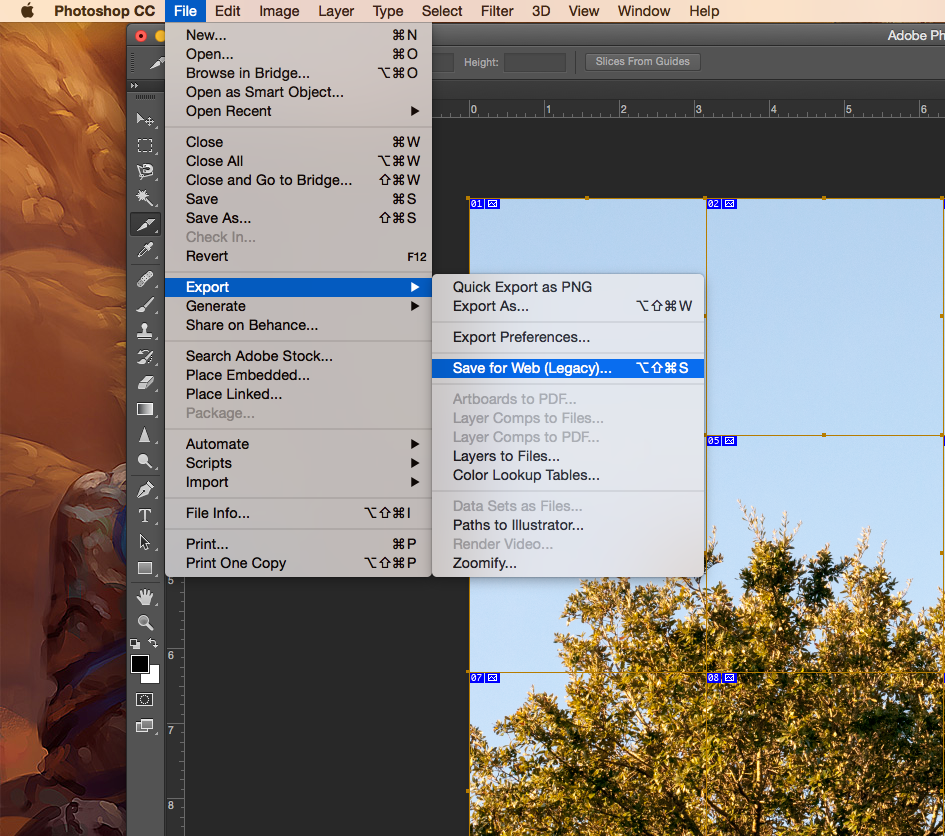Select the History Brush tool
The image size is (945, 836).
pos(145,357)
